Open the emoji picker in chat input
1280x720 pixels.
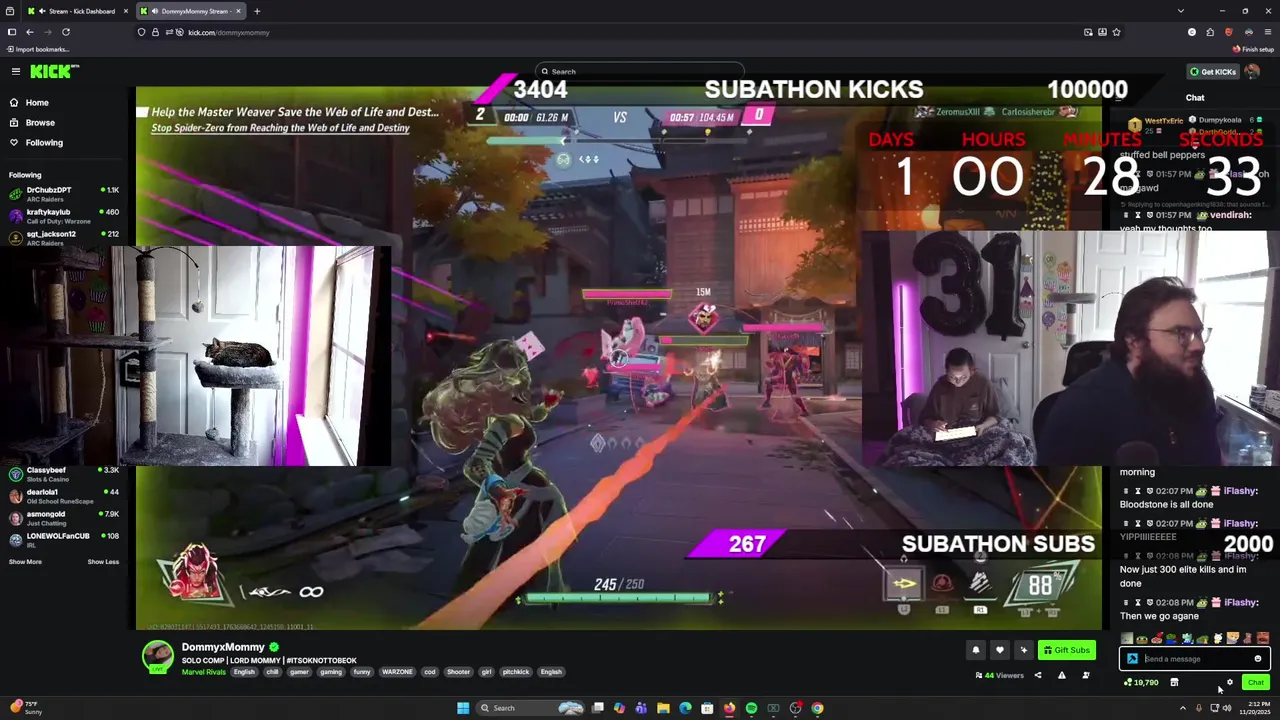pos(1258,659)
